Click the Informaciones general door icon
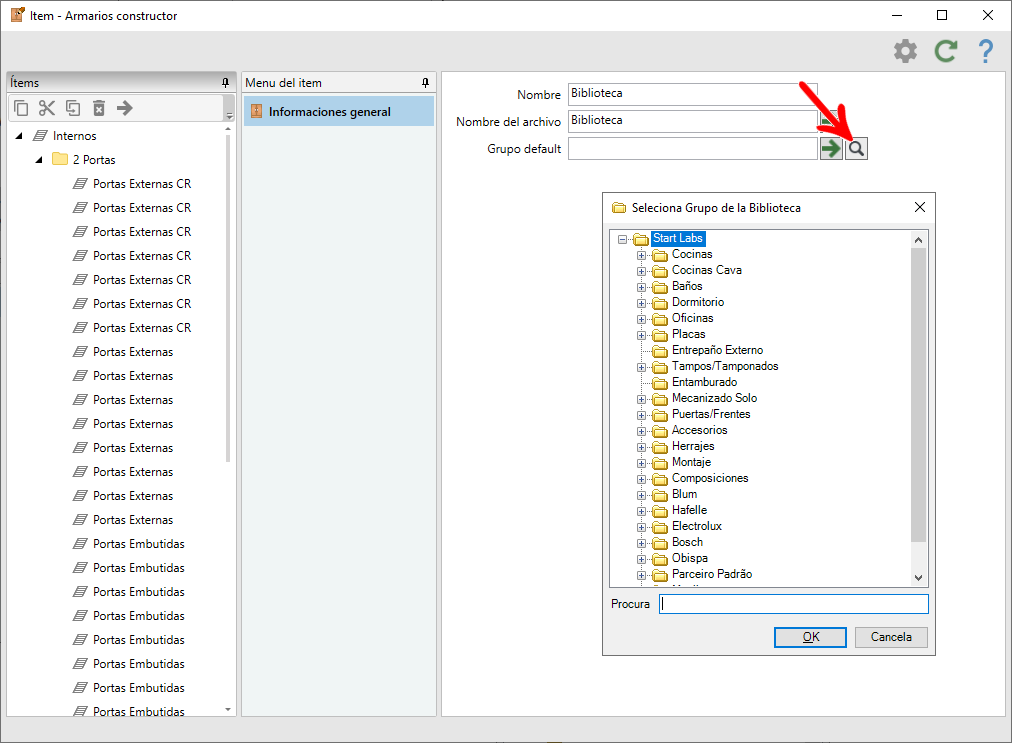Screen dimensions: 1020x755 256,111
